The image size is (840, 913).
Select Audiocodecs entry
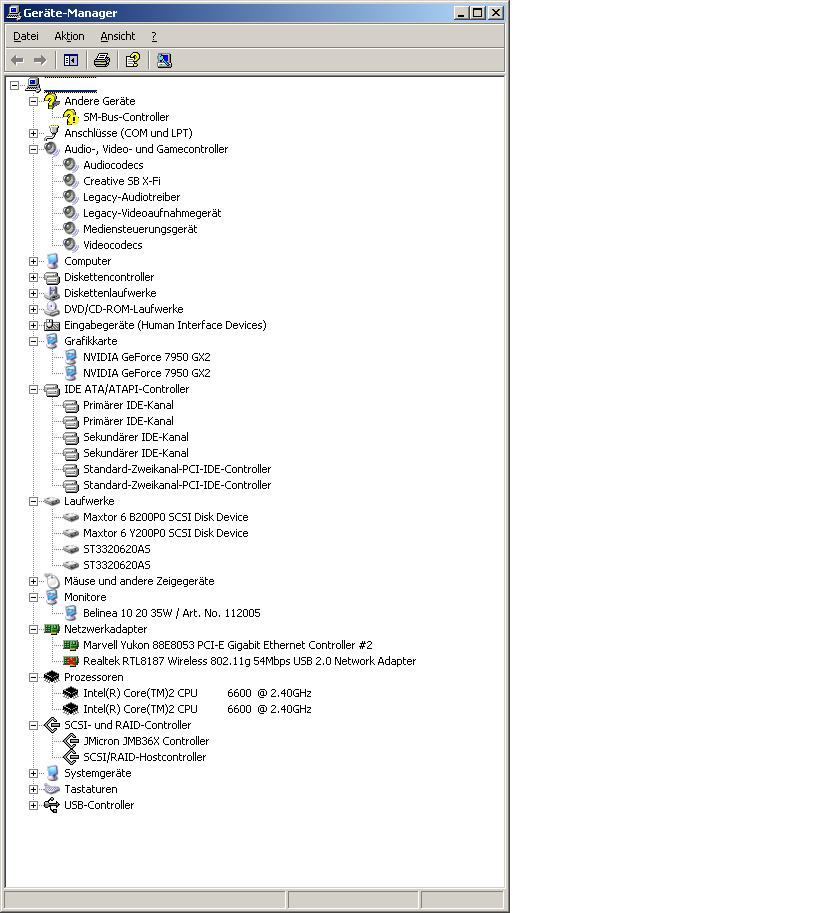click(x=113, y=165)
